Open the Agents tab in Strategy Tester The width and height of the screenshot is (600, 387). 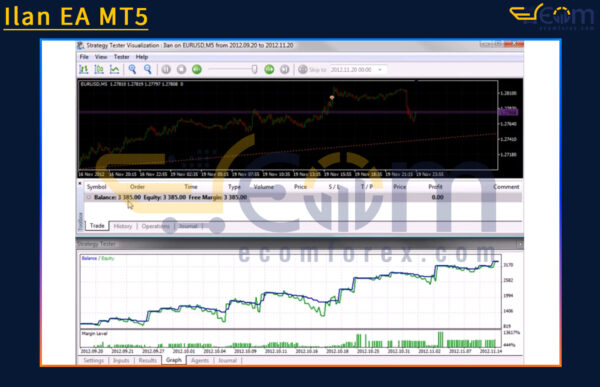(x=200, y=360)
